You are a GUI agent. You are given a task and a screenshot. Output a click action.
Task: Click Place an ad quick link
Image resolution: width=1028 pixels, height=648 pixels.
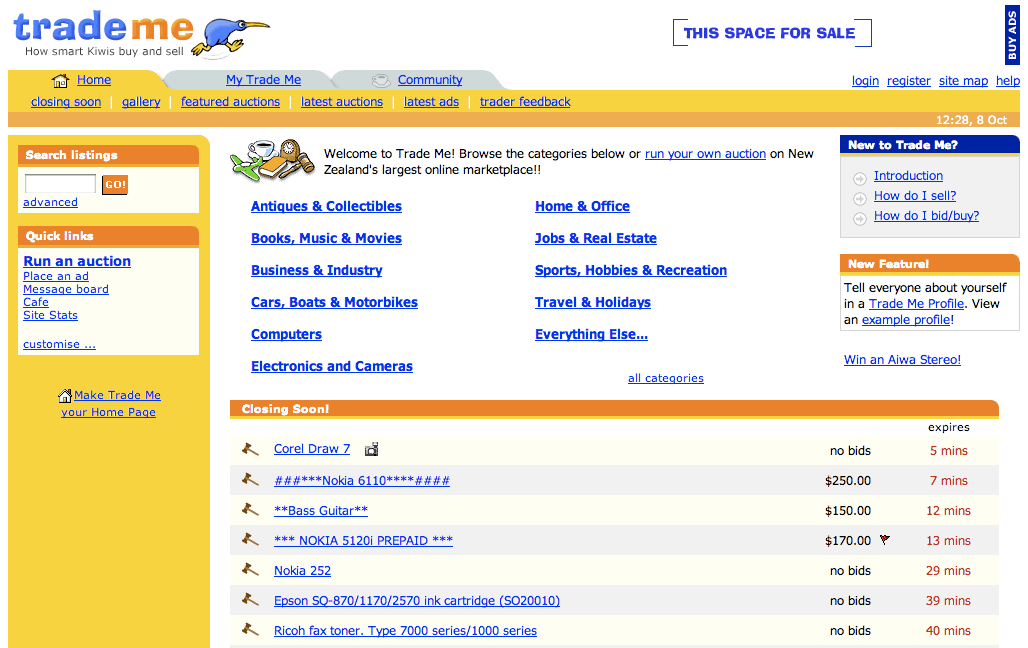56,276
